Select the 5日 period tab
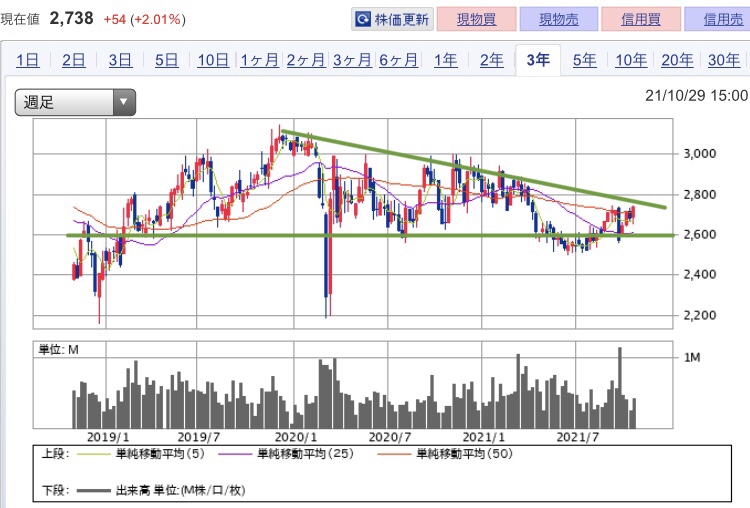This screenshot has width=750, height=508. point(166,60)
